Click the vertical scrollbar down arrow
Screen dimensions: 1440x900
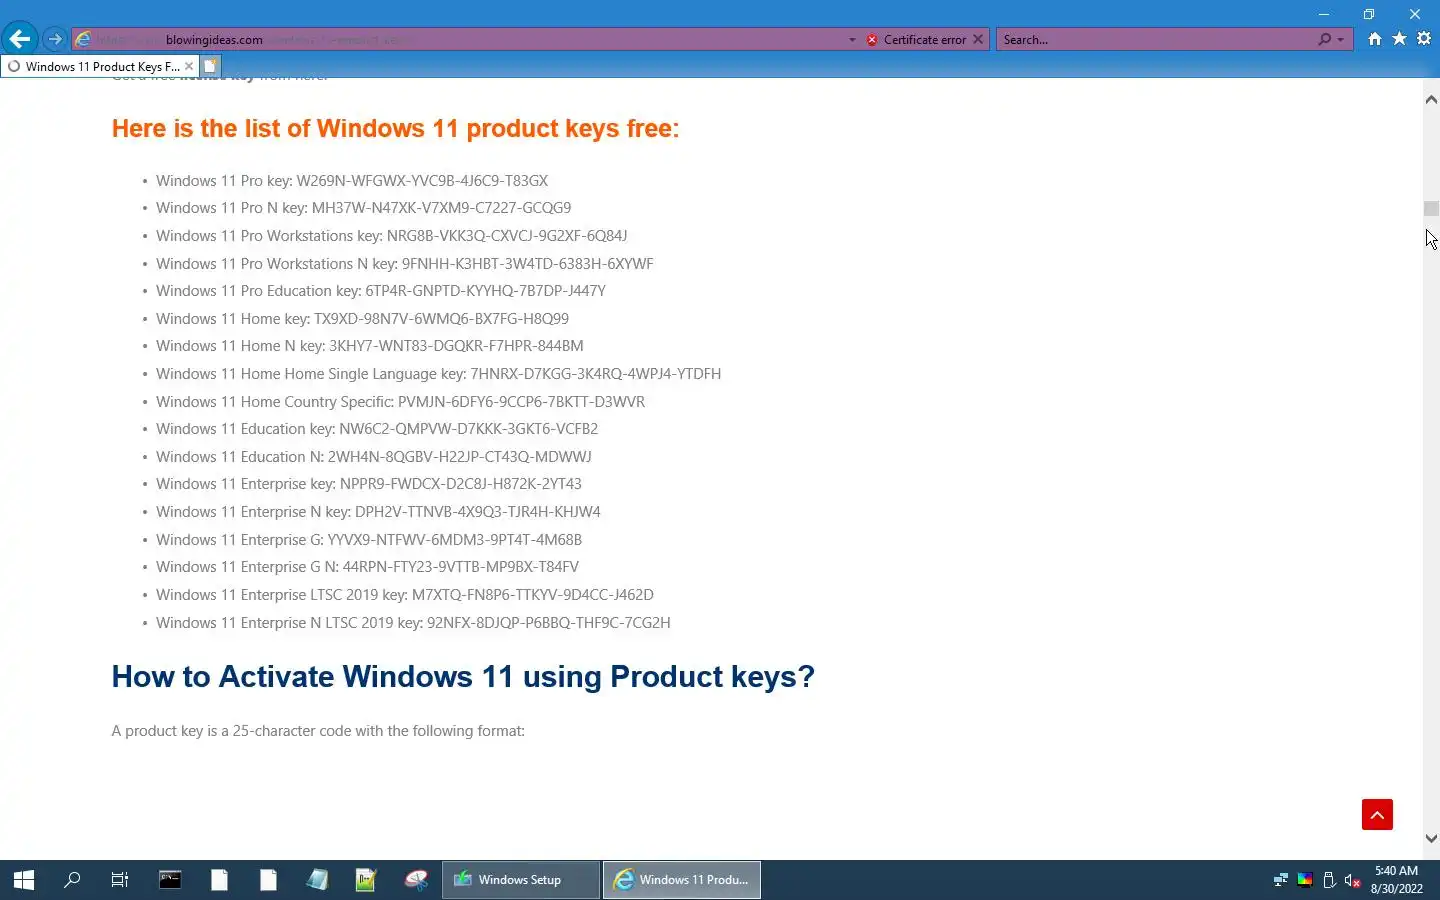[1431, 839]
